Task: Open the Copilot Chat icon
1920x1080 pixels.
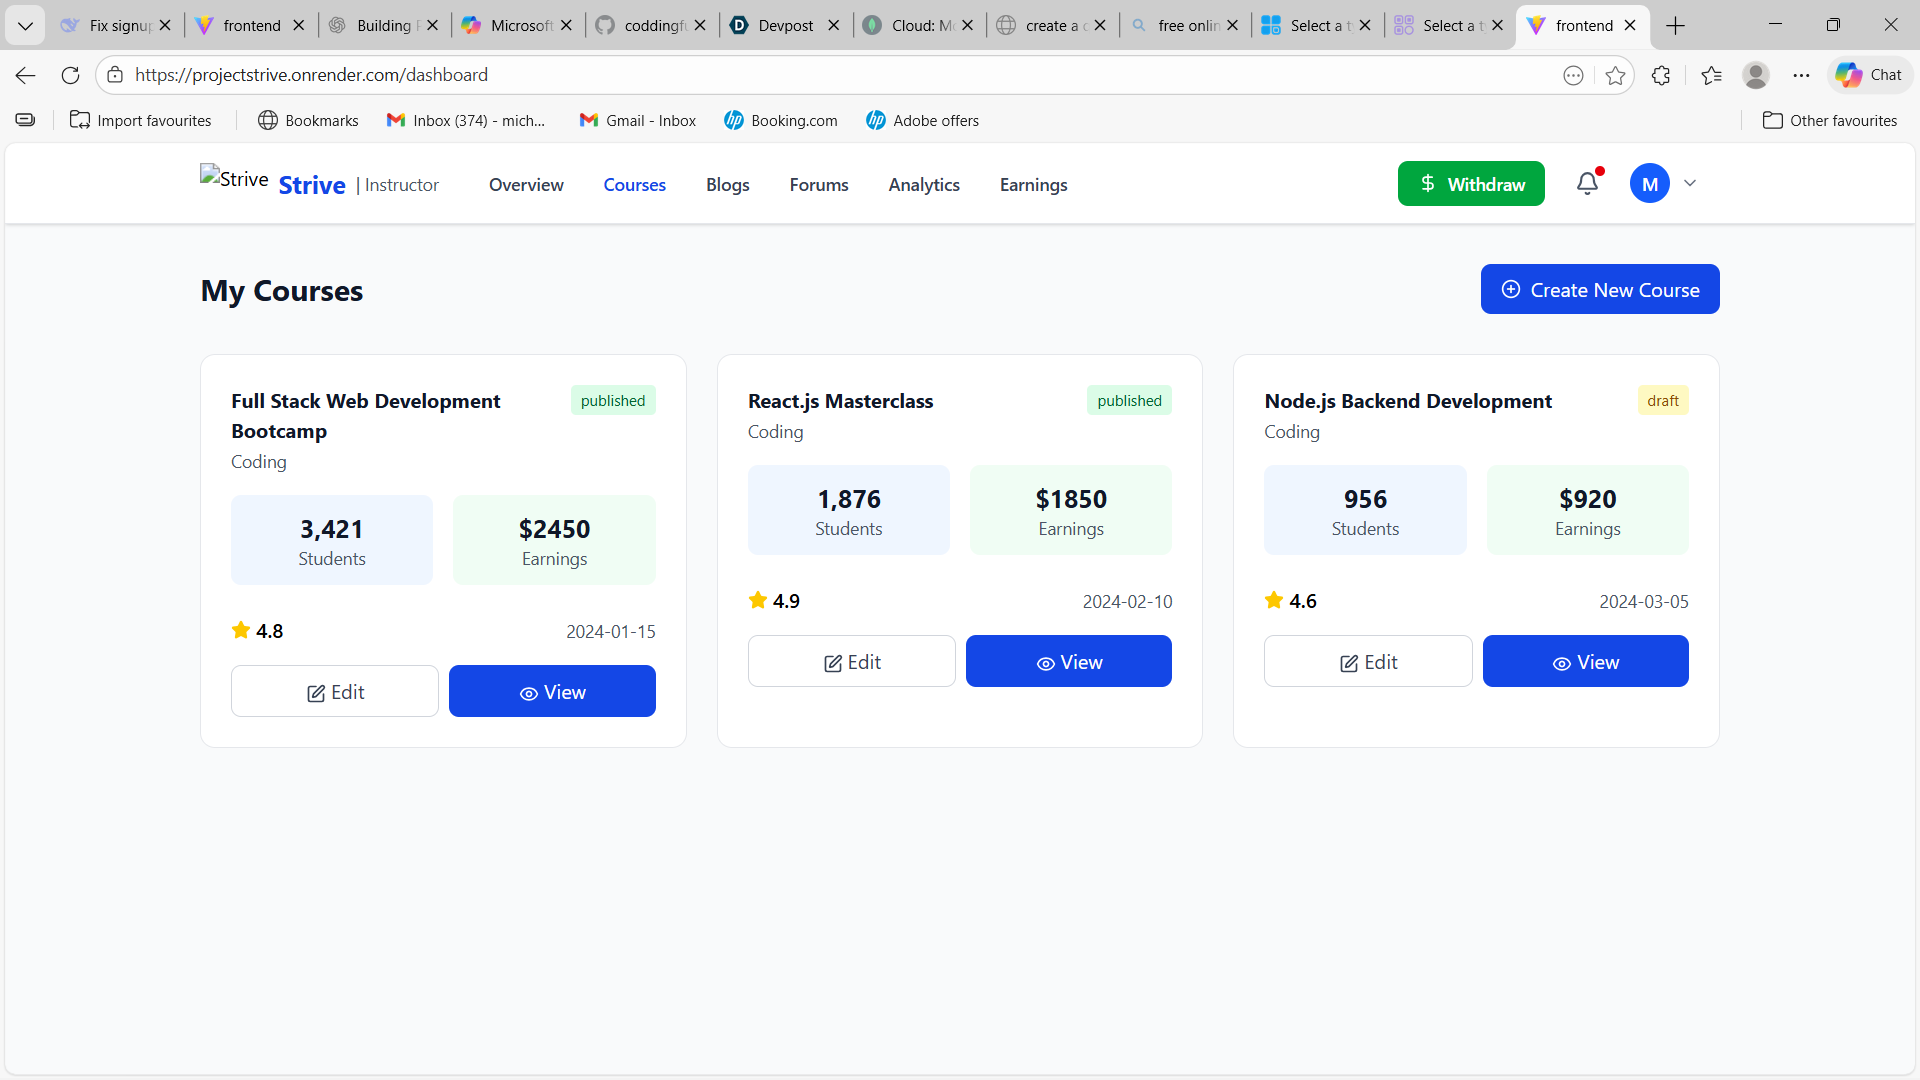Action: (1868, 75)
